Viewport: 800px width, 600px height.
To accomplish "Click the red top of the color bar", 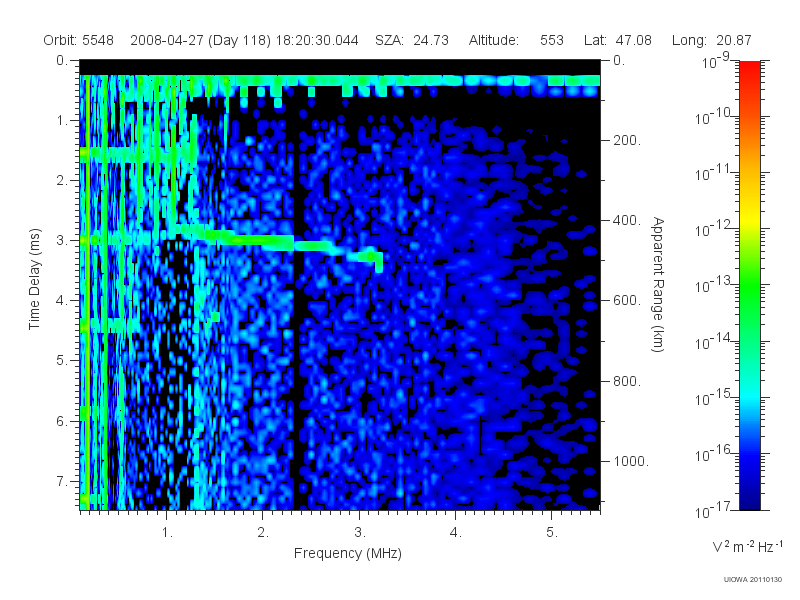I will click(749, 69).
